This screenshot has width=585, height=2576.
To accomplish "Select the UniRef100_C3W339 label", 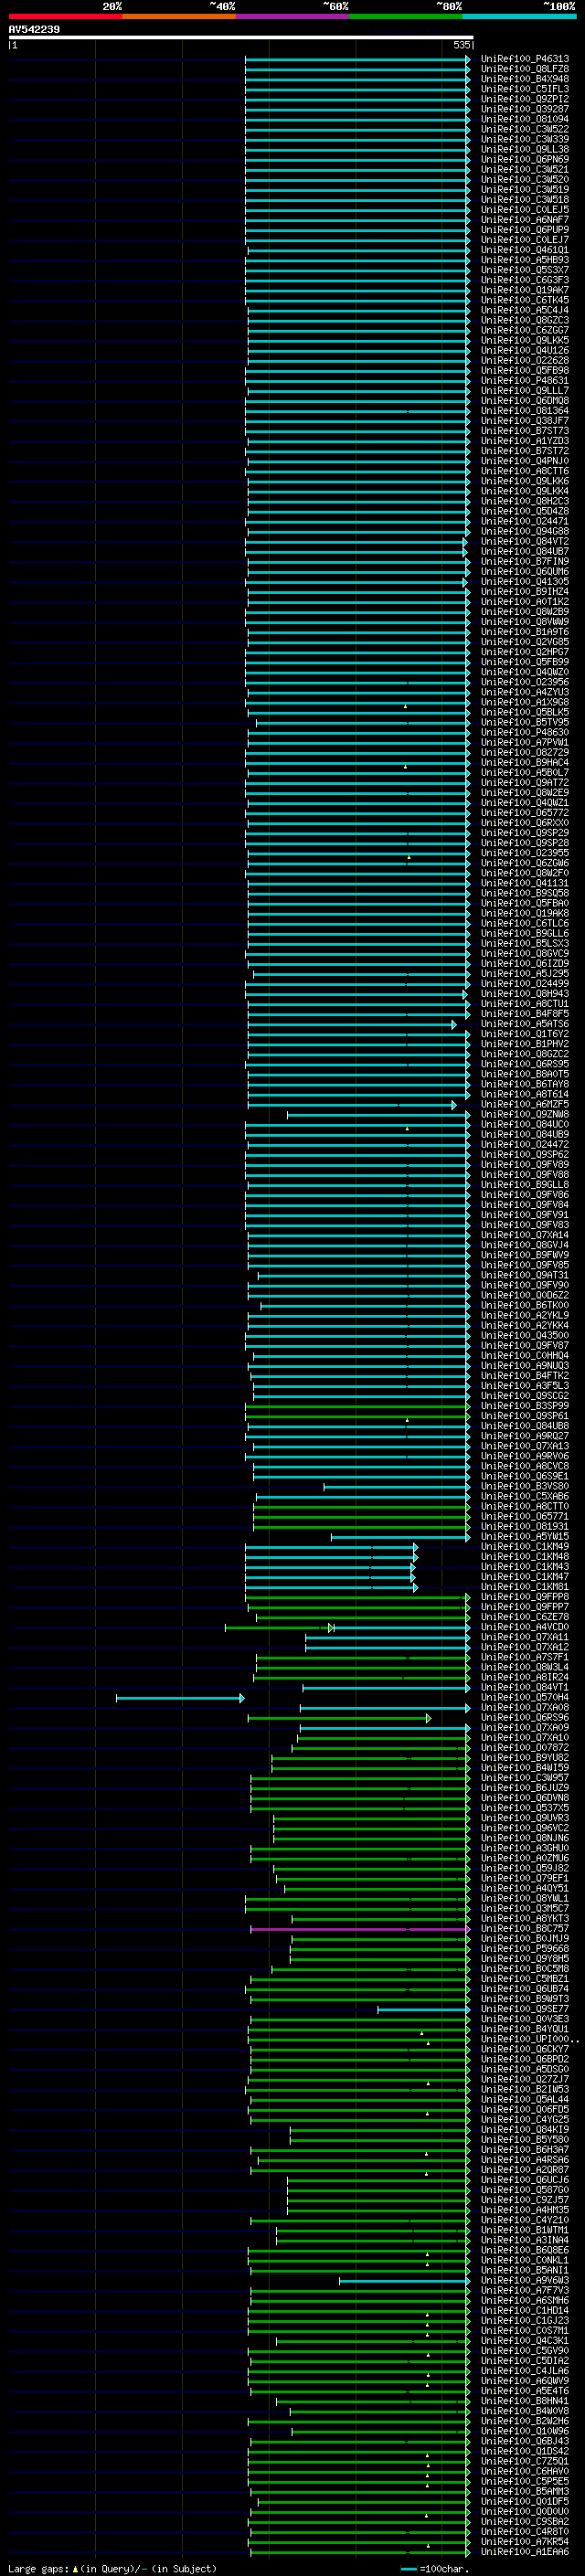I will 524,139.
